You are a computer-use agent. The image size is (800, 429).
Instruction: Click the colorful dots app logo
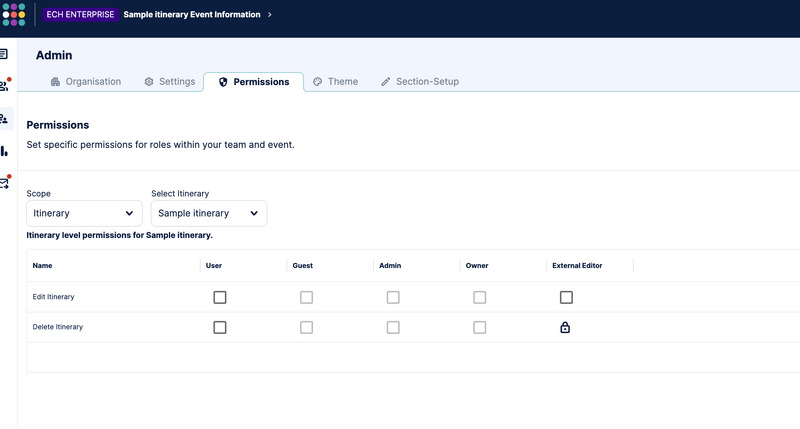click(x=14, y=14)
